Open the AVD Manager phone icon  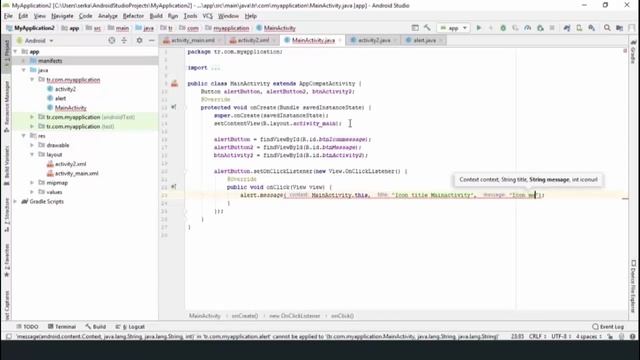(579, 28)
